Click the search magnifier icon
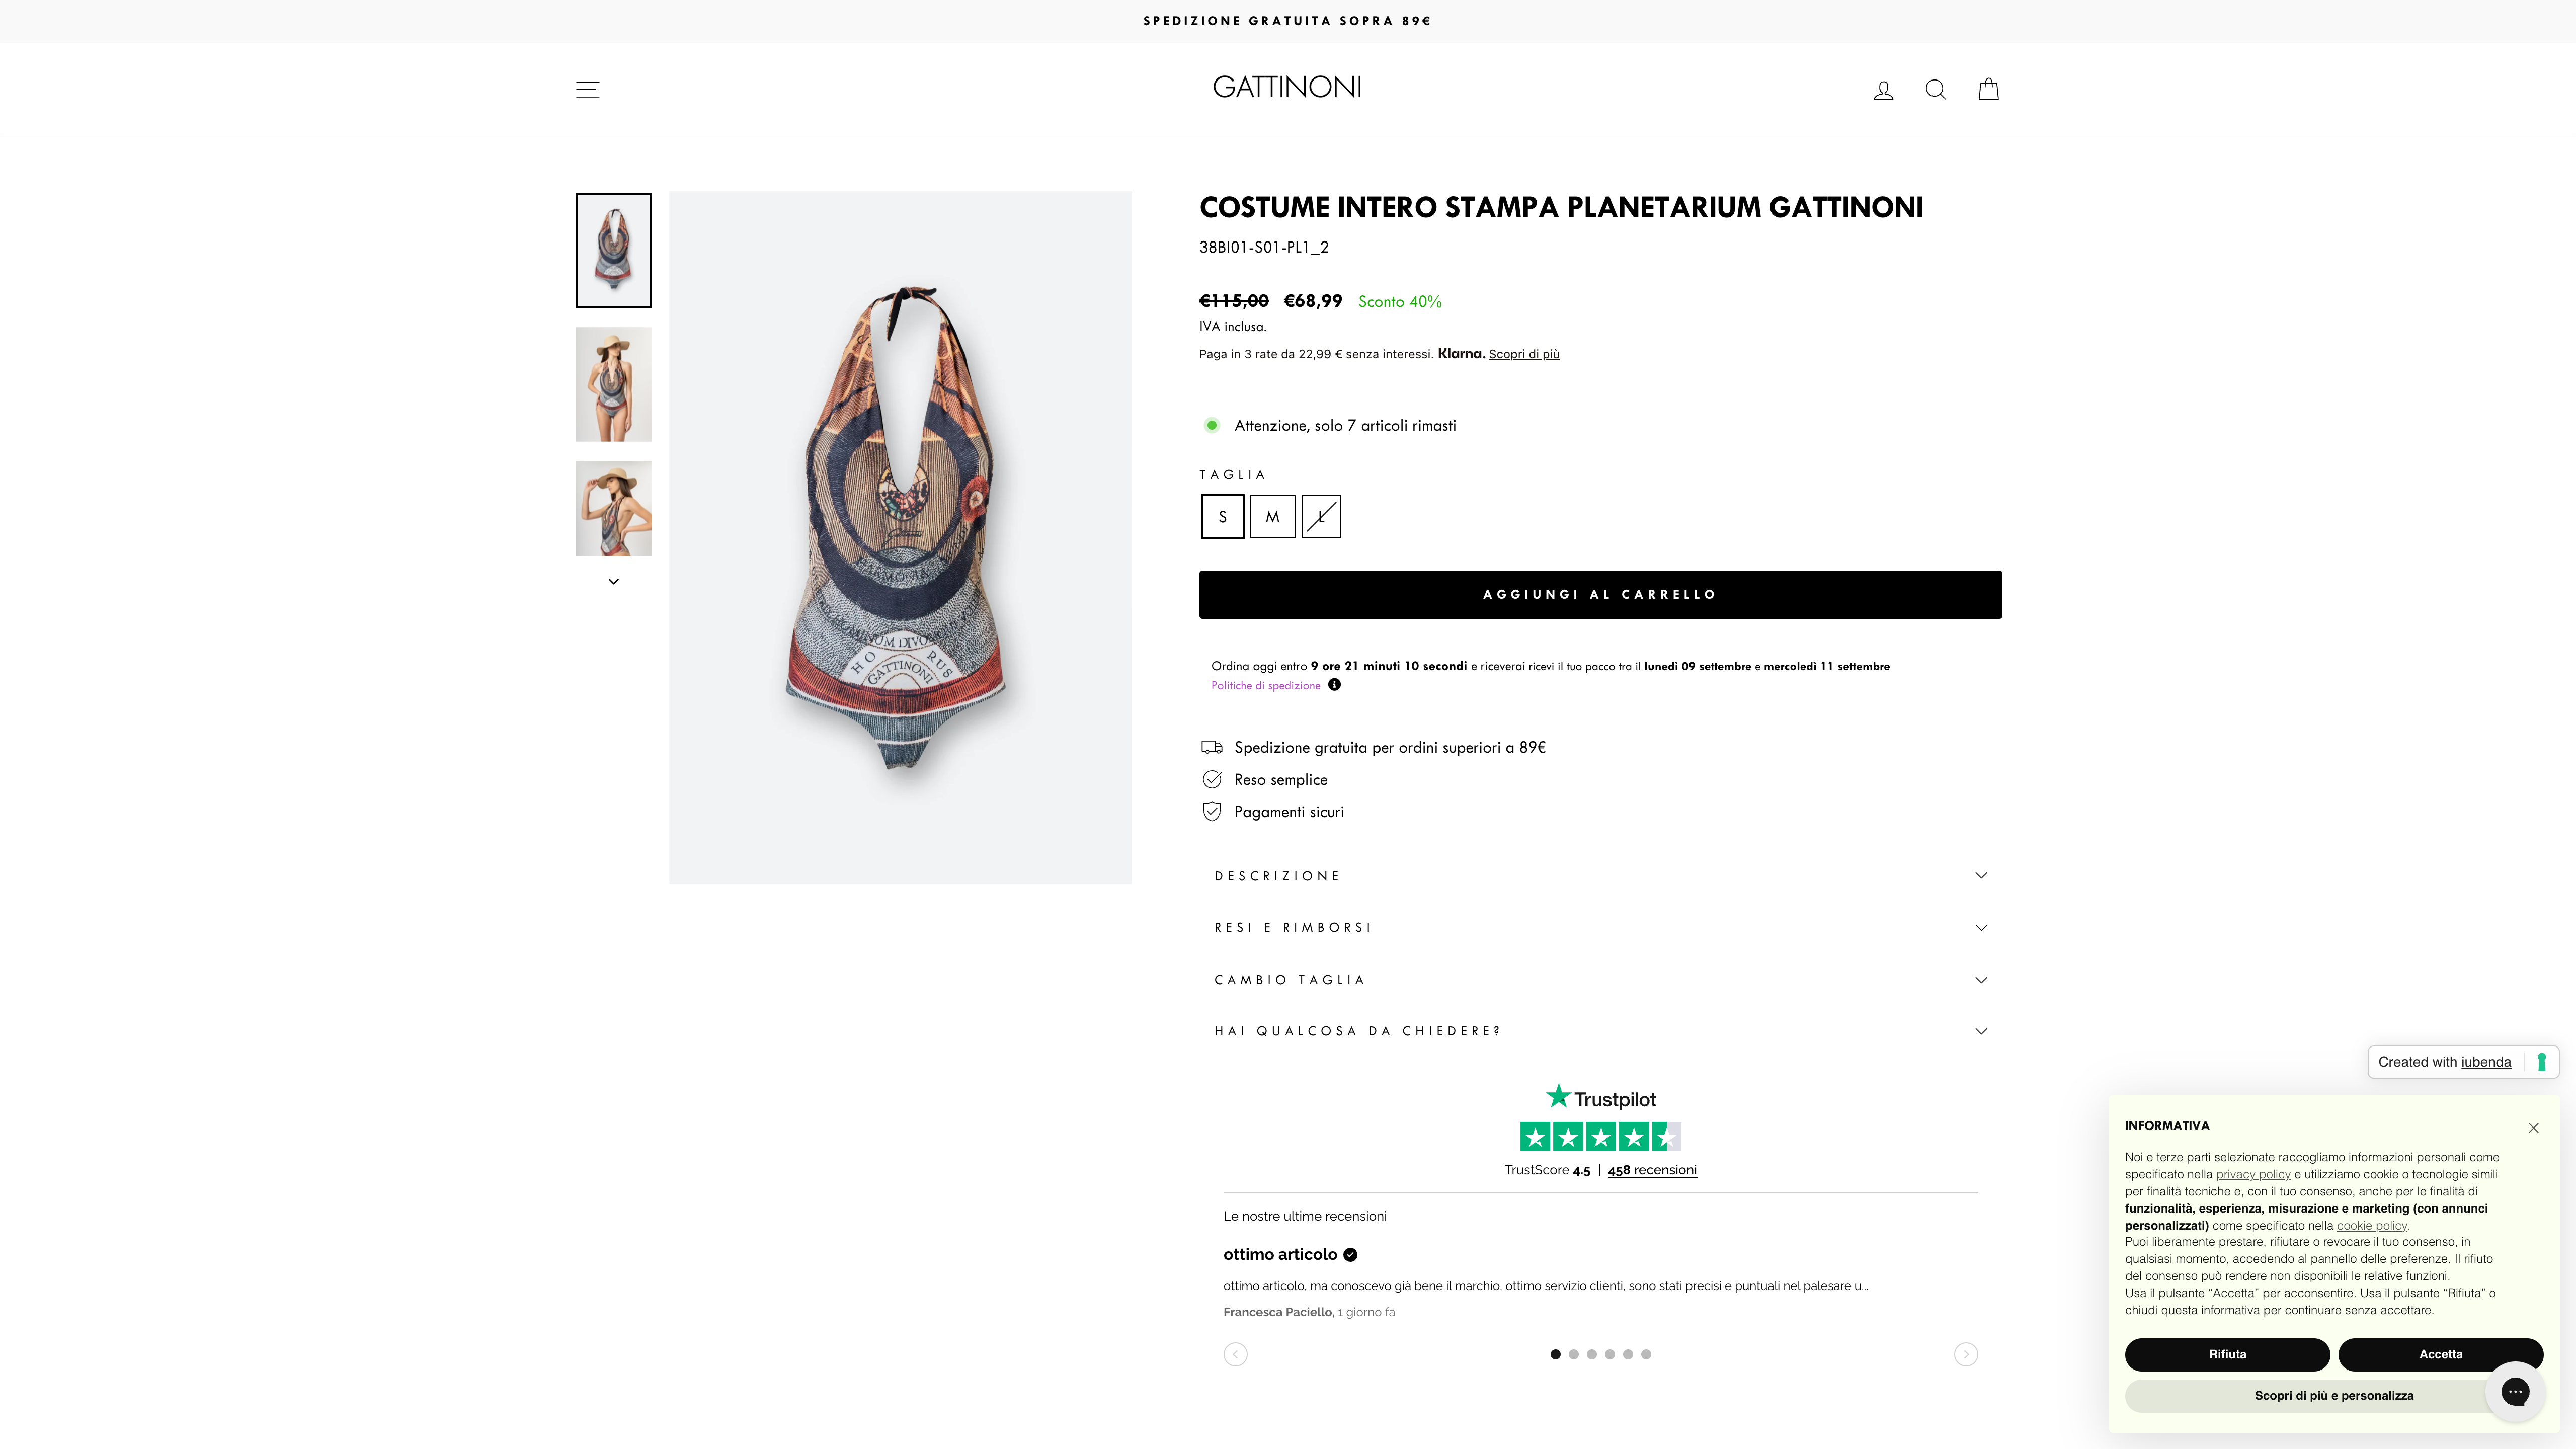This screenshot has width=2576, height=1449. 1935,90
